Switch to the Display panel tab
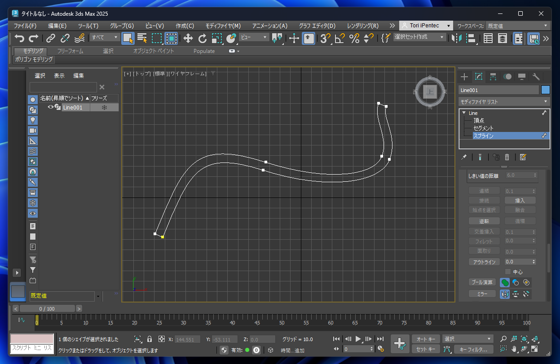The height and width of the screenshot is (364, 560). coord(522,76)
